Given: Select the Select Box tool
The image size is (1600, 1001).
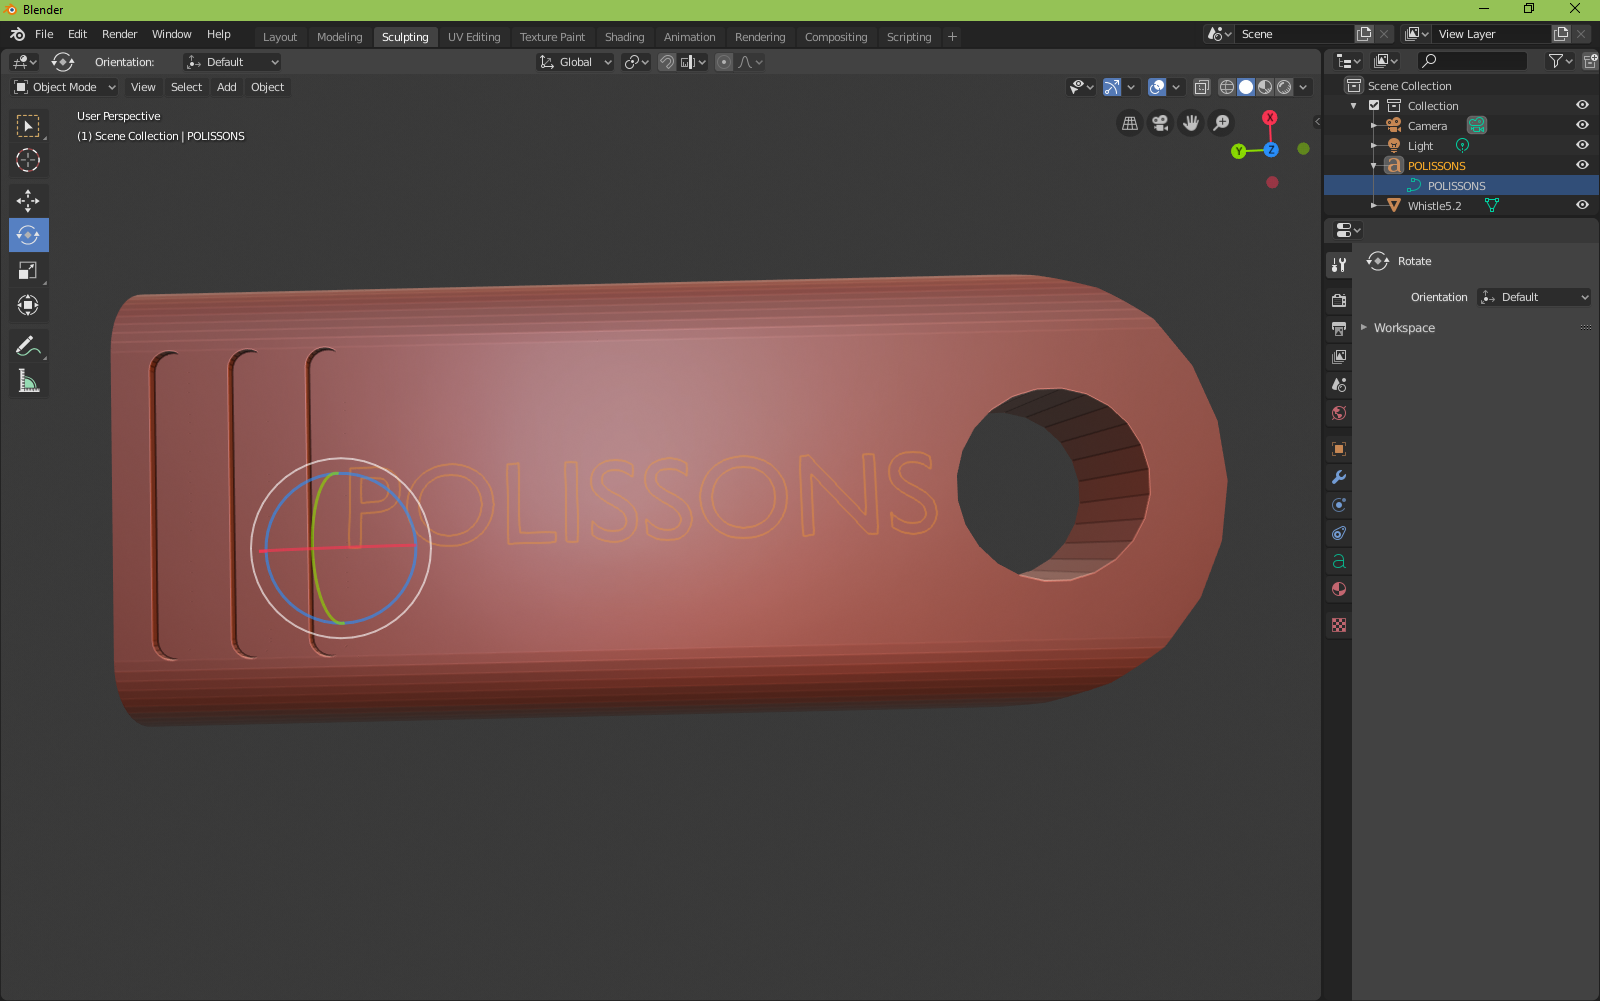Looking at the screenshot, I should pos(28,126).
